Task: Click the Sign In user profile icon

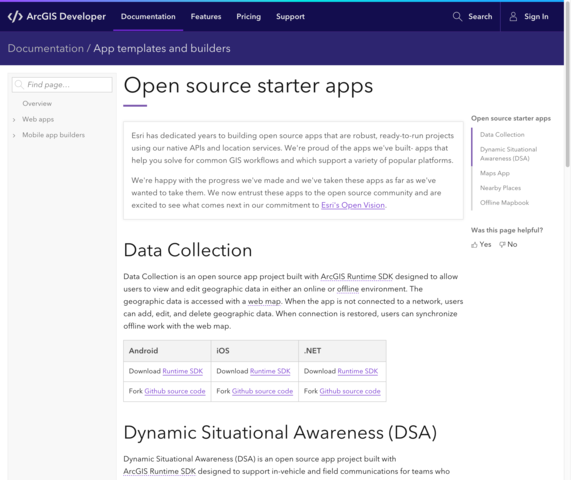Action: (513, 16)
